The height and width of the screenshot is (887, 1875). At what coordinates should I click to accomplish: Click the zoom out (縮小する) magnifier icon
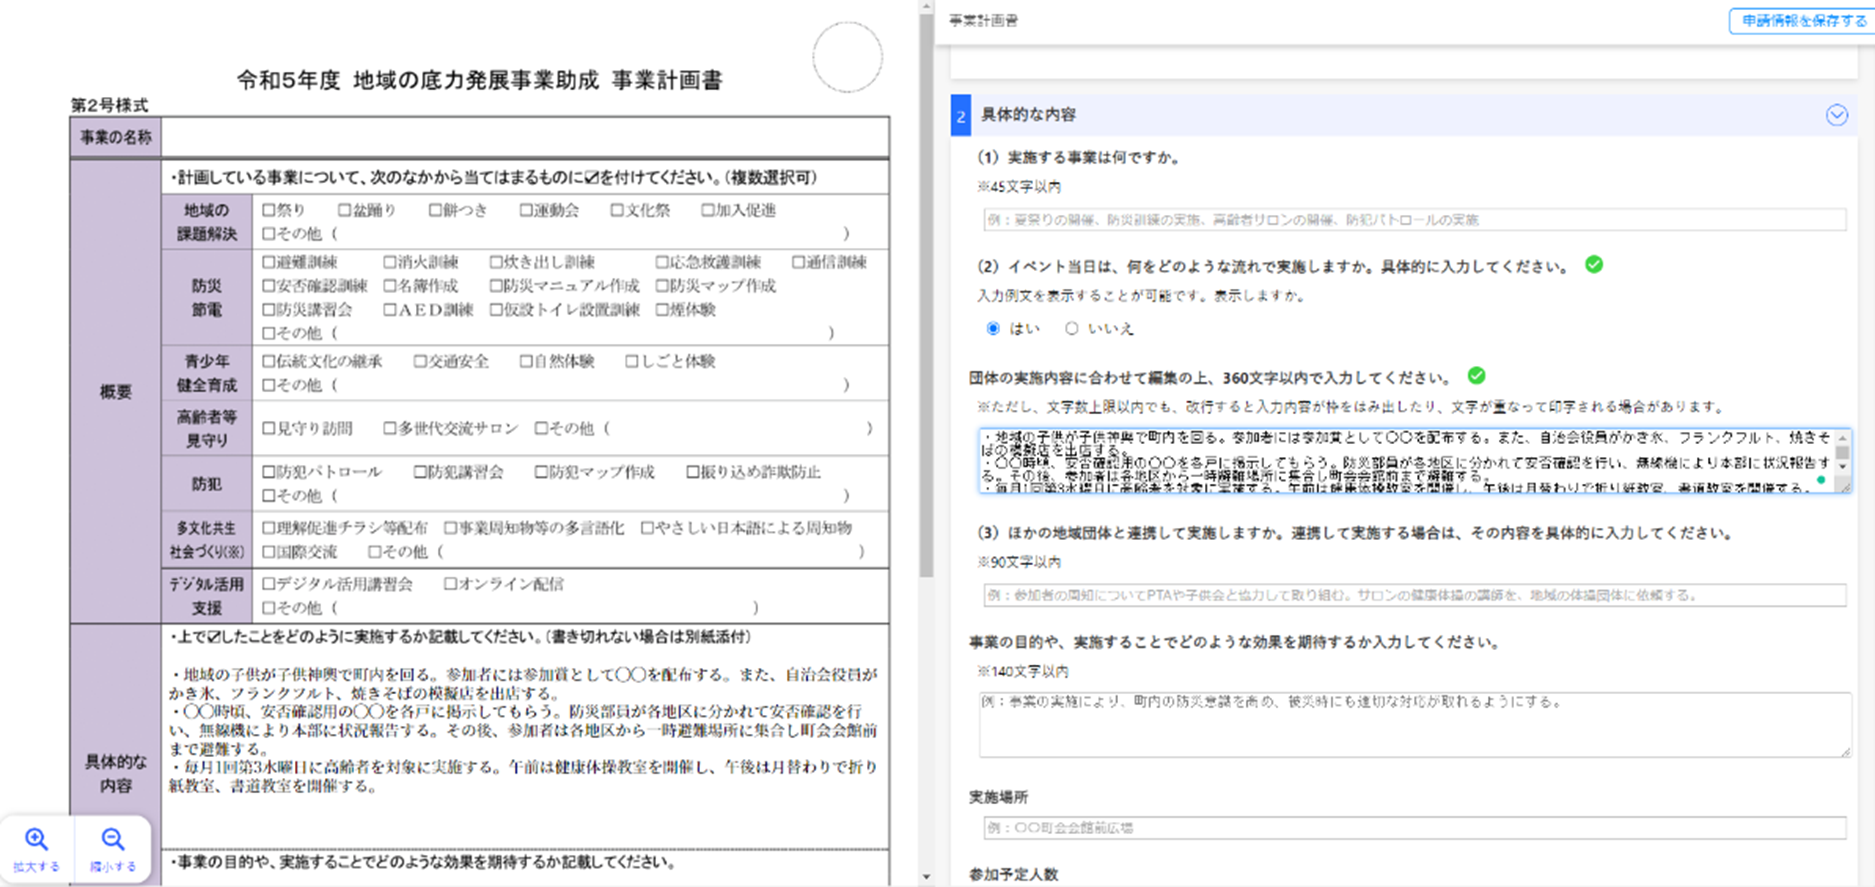[113, 840]
